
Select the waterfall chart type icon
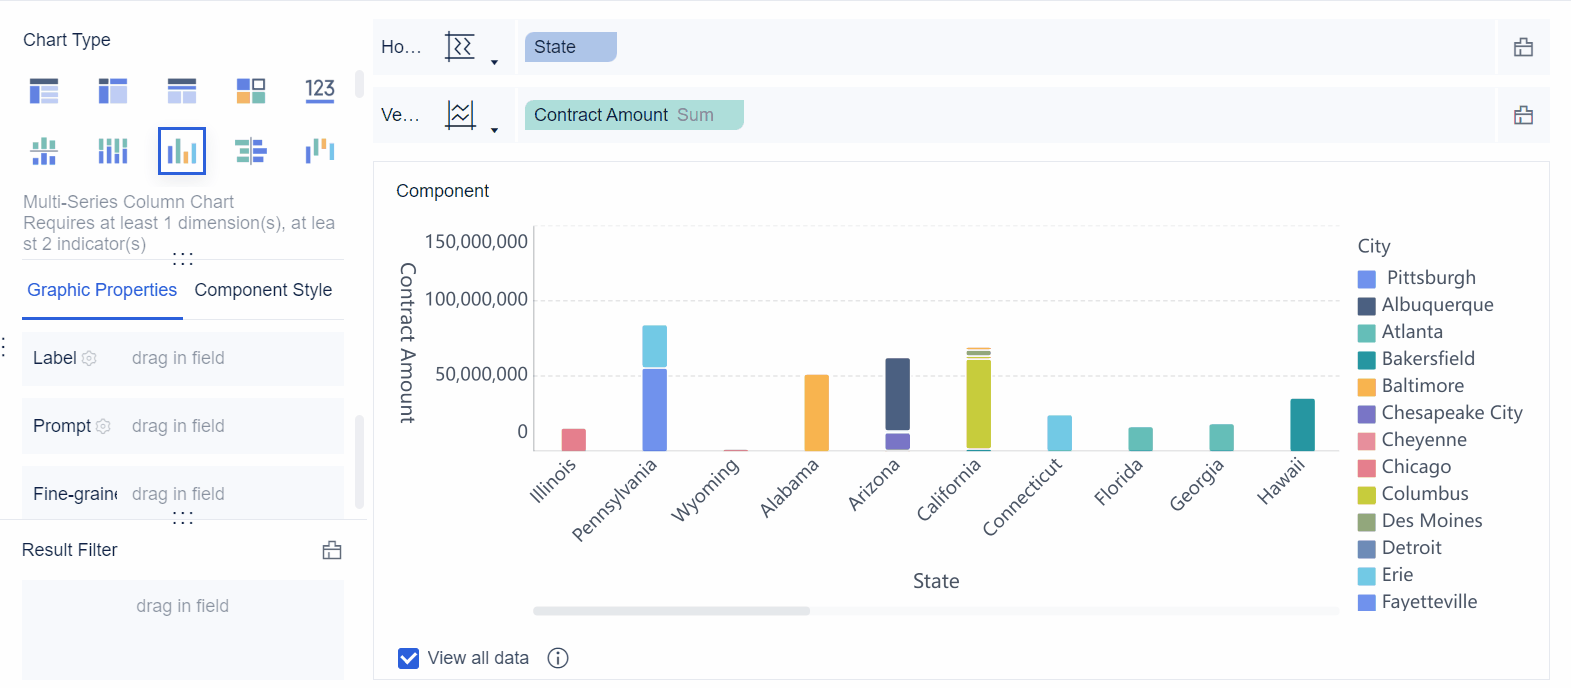click(320, 151)
